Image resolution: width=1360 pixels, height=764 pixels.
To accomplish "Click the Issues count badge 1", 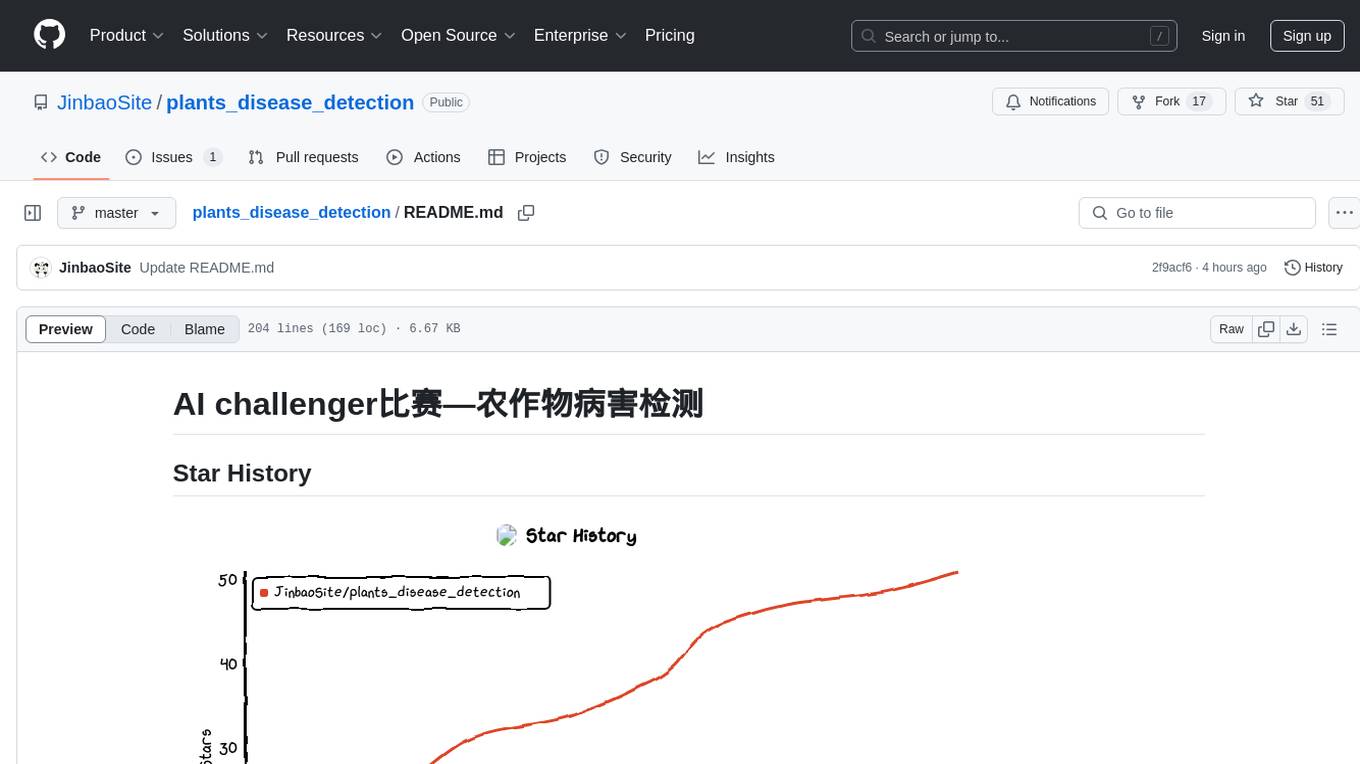I will click(212, 157).
